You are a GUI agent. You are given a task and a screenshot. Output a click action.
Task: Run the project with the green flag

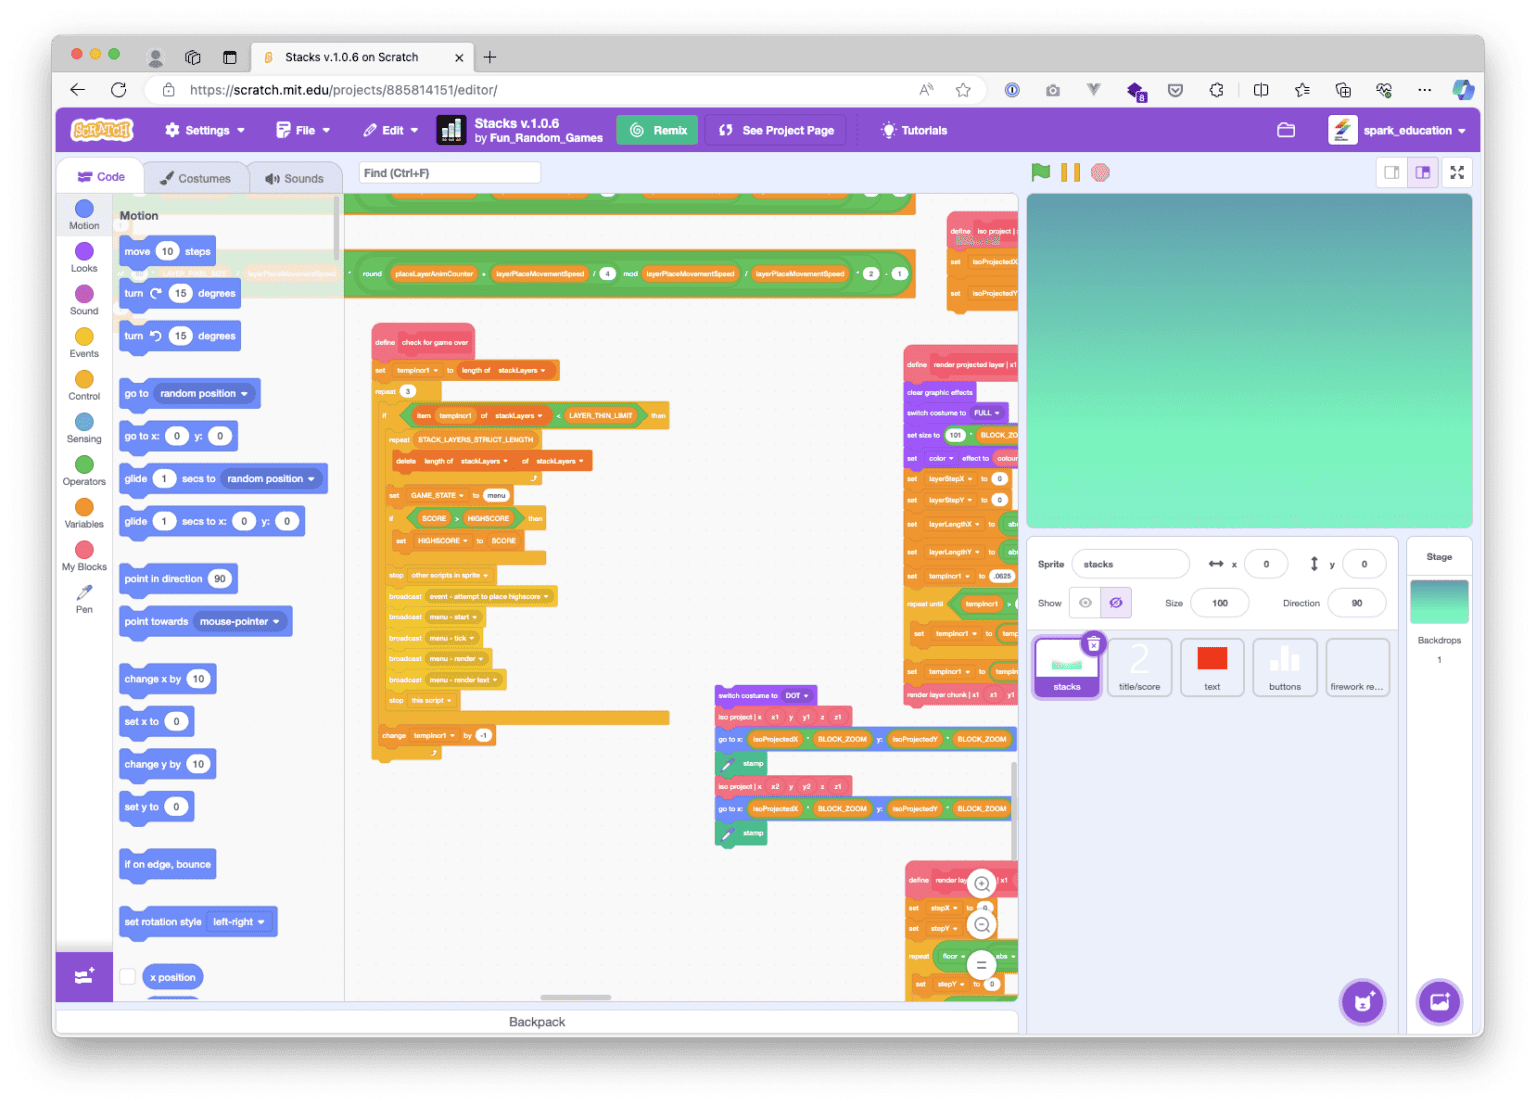(1040, 172)
